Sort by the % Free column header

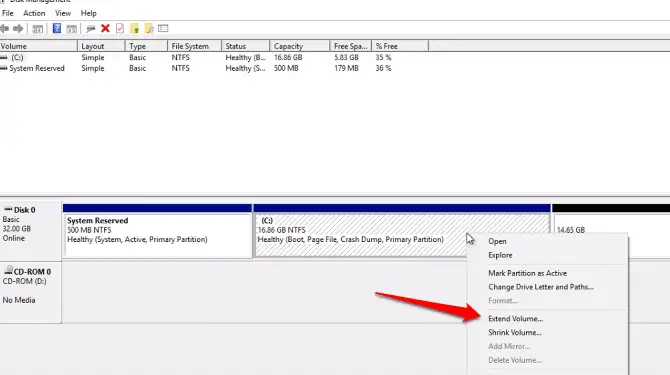[400, 46]
